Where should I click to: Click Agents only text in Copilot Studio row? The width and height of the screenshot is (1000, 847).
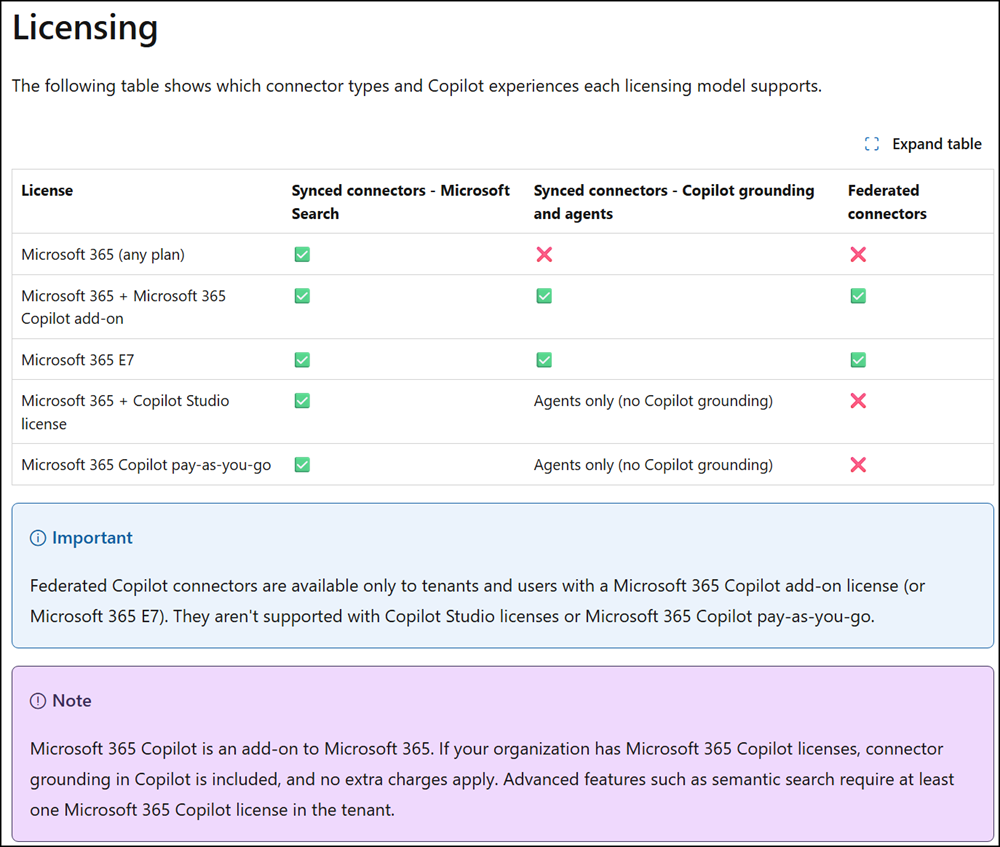tap(653, 401)
